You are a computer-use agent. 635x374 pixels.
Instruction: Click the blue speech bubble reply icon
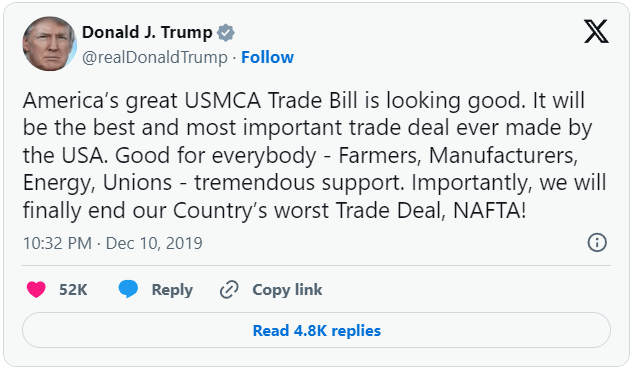(x=128, y=289)
